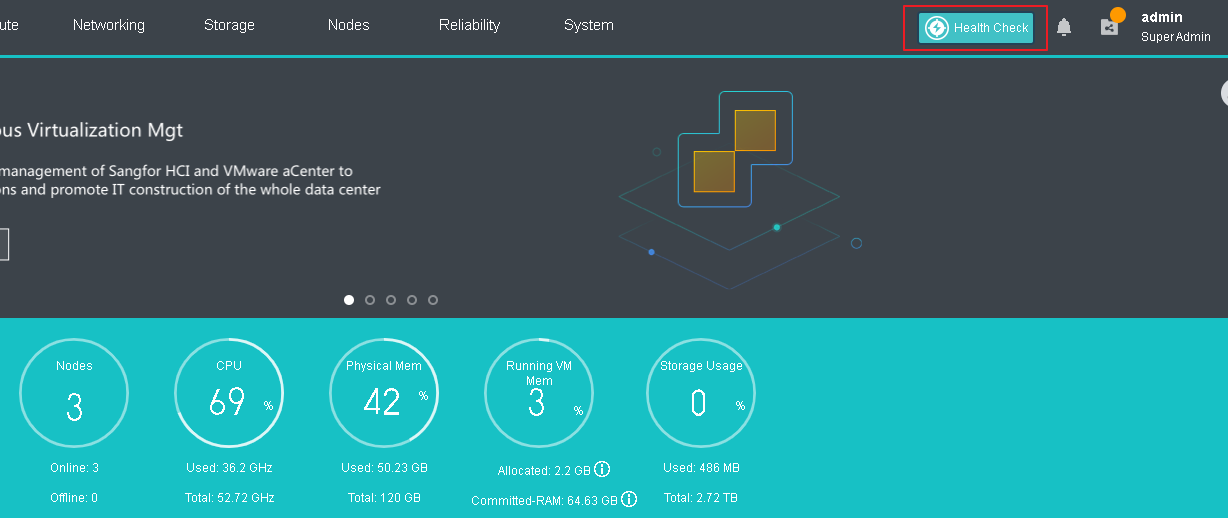
Task: Click the info icon beside Allocated 2.2 GB
Action: pos(602,470)
